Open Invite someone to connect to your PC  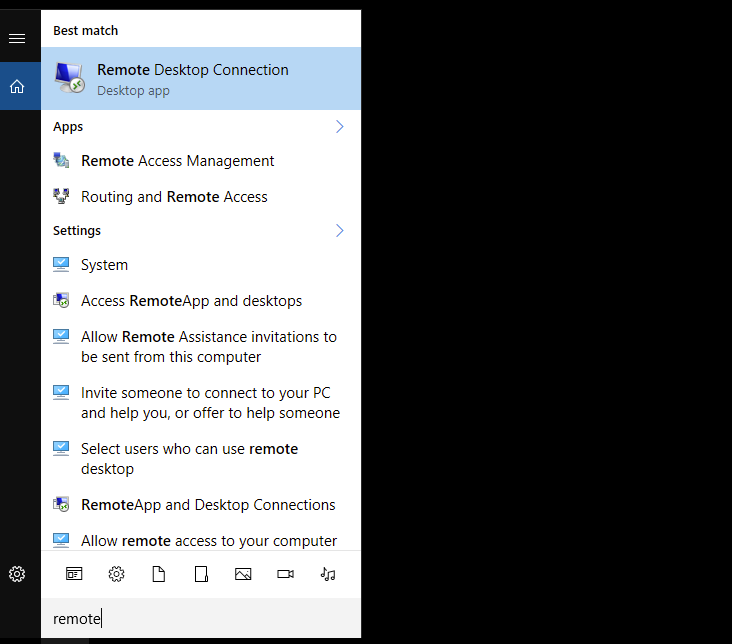tap(201, 403)
